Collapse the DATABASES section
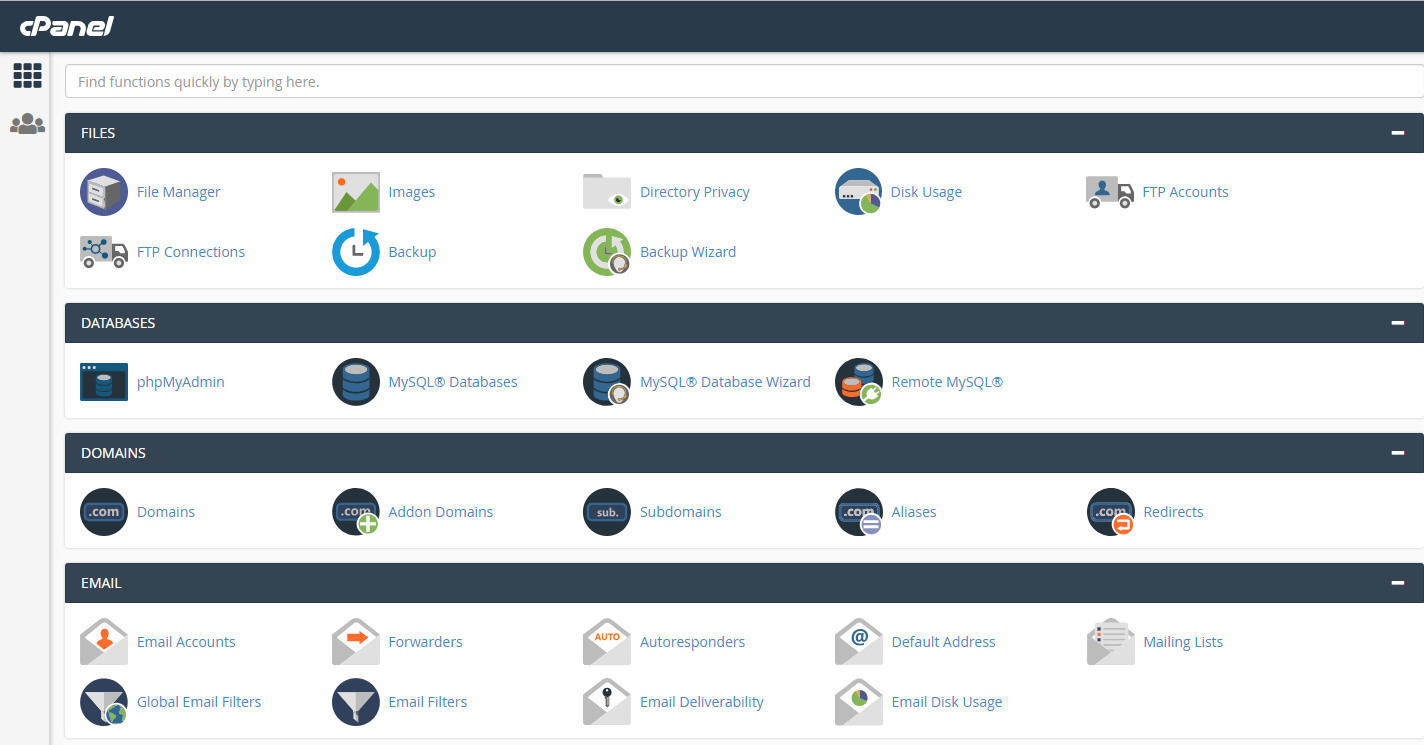 point(1398,323)
